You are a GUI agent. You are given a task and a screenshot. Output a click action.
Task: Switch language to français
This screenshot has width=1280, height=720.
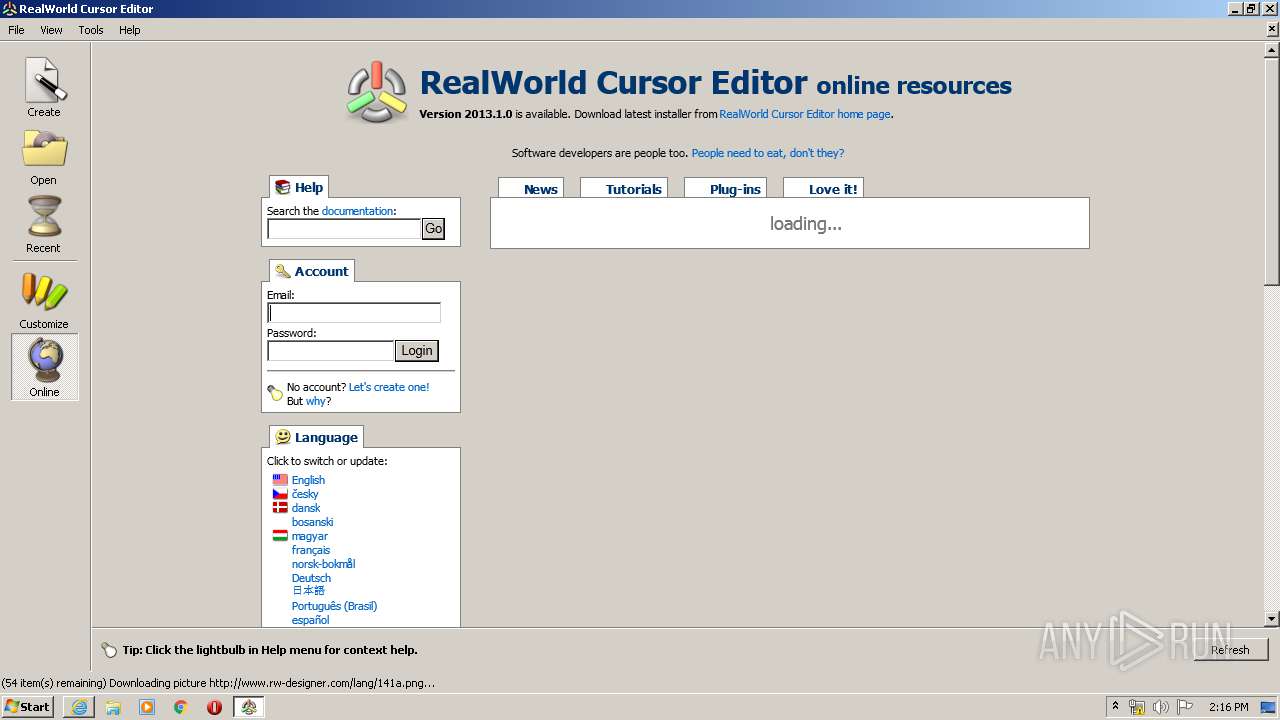click(311, 550)
